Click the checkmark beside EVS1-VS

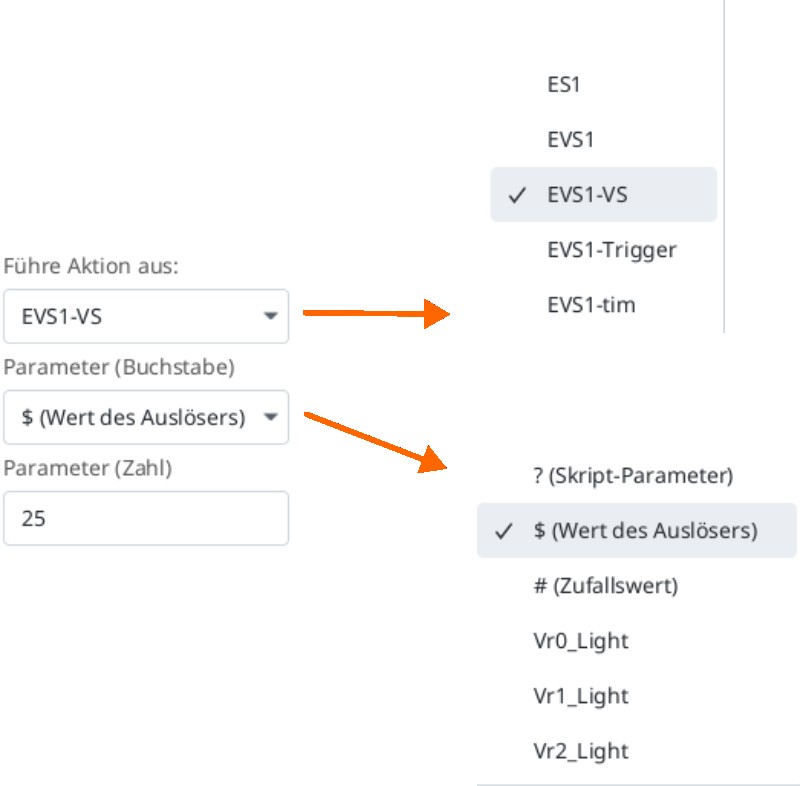pos(517,195)
